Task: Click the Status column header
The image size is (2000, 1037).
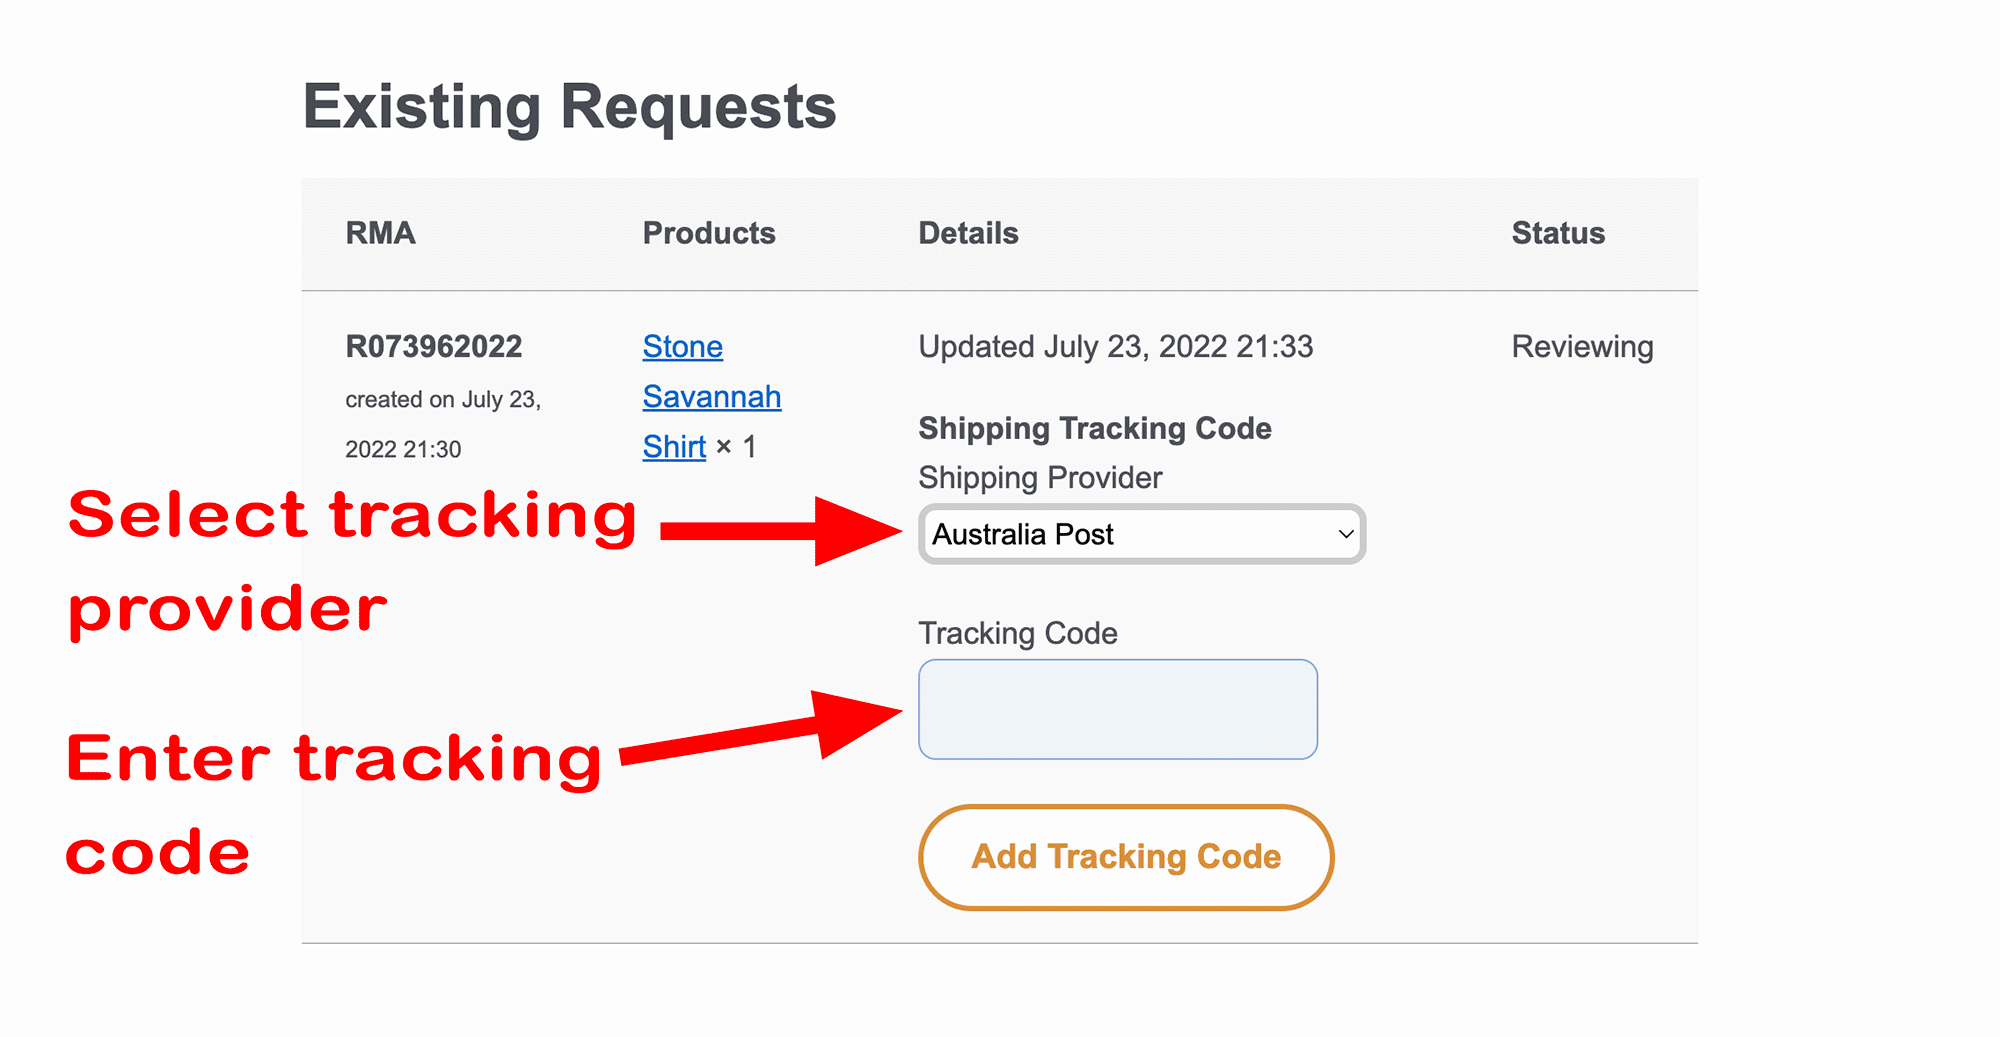Action: (1557, 233)
